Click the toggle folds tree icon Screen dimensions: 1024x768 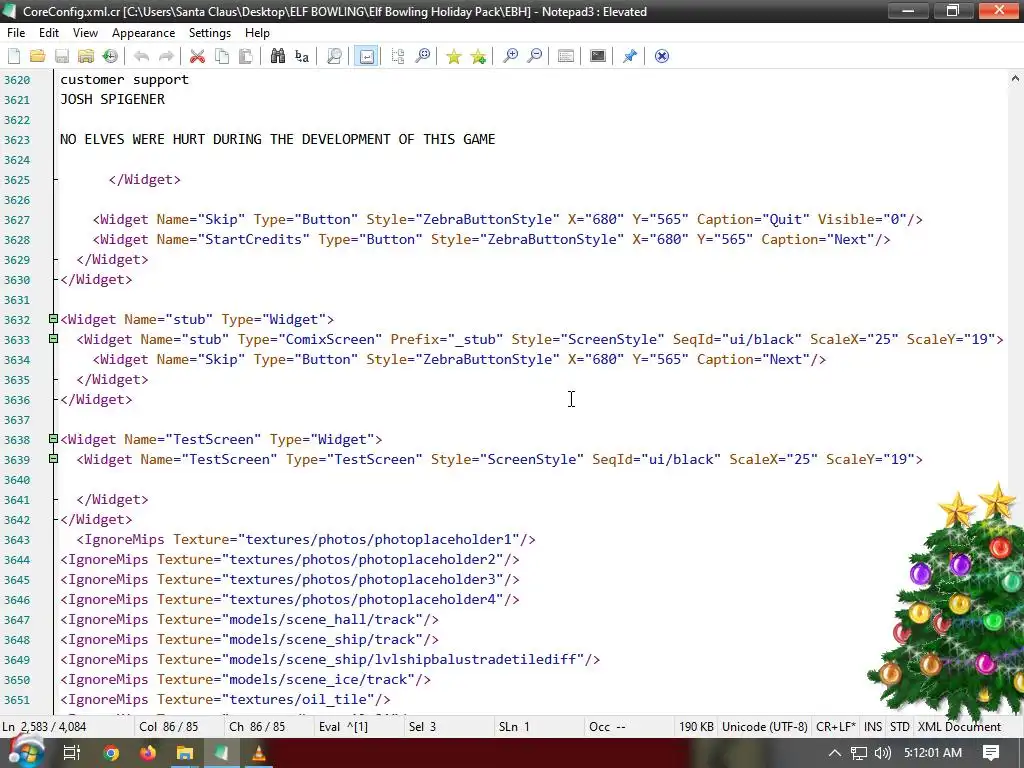[398, 56]
